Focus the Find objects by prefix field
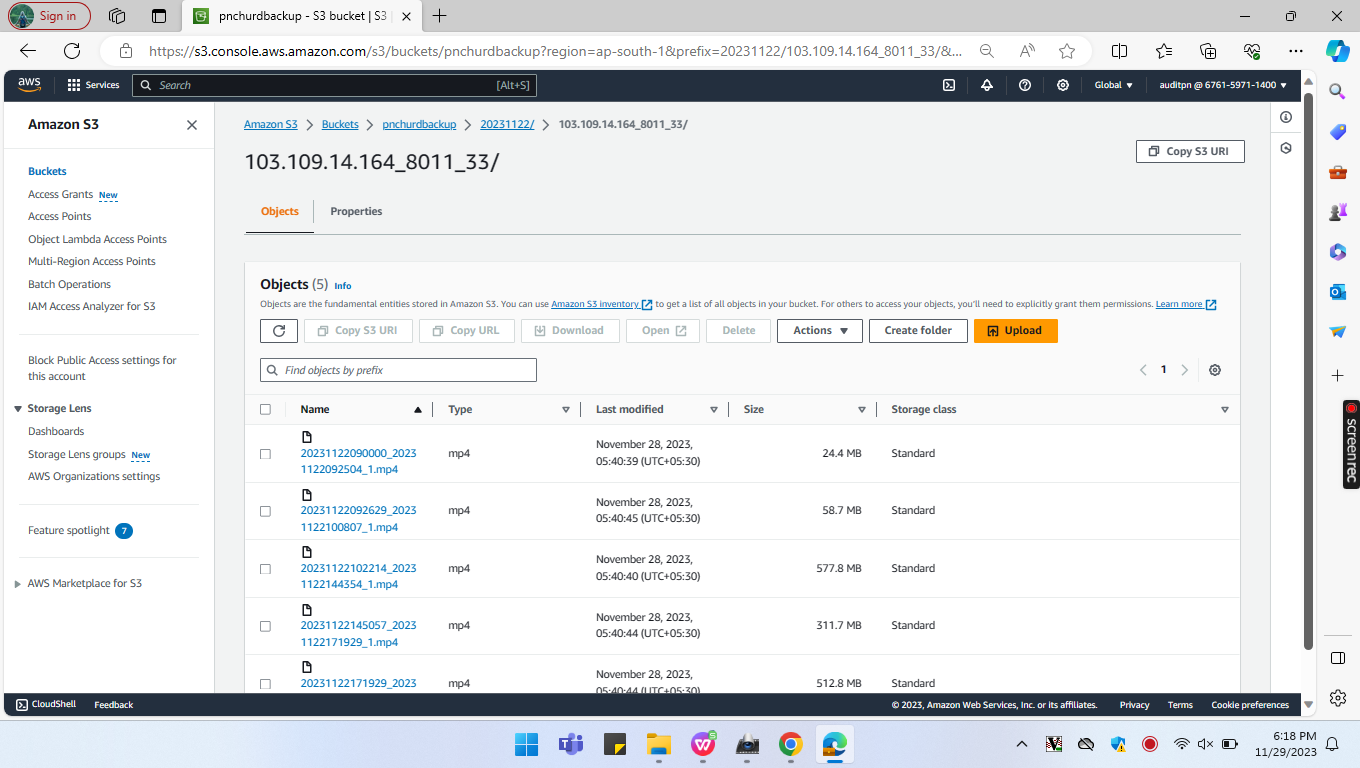Viewport: 1360px width, 768px height. click(x=398, y=370)
